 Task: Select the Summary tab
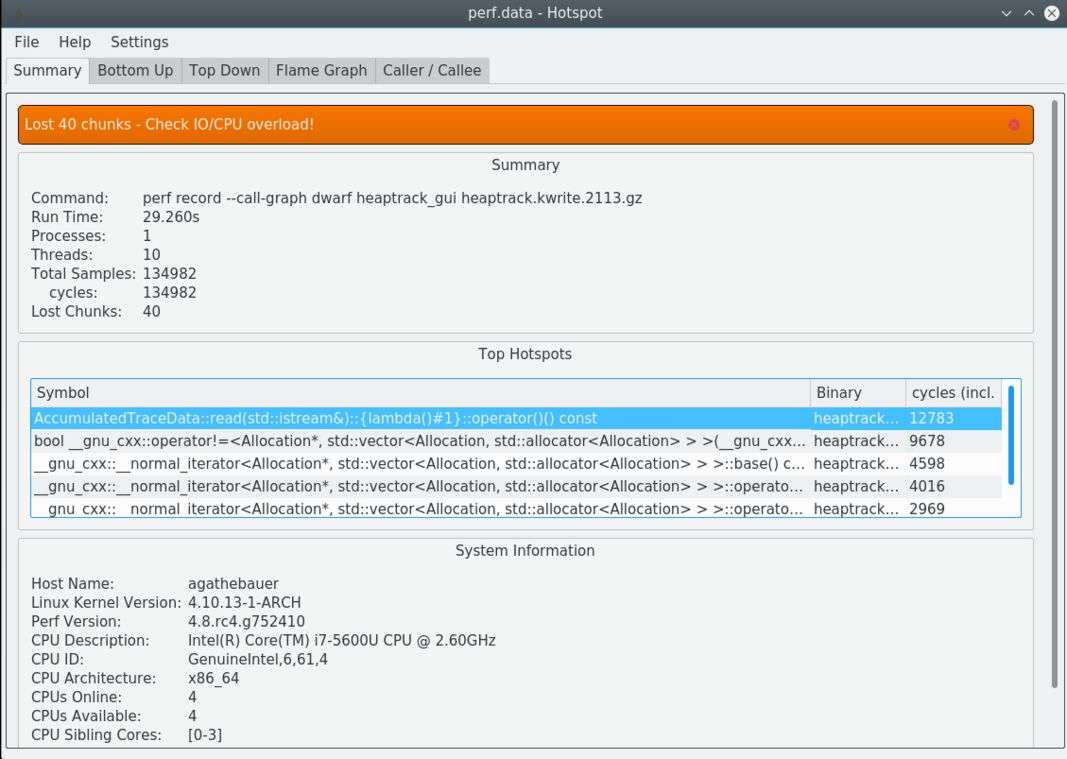(x=47, y=70)
